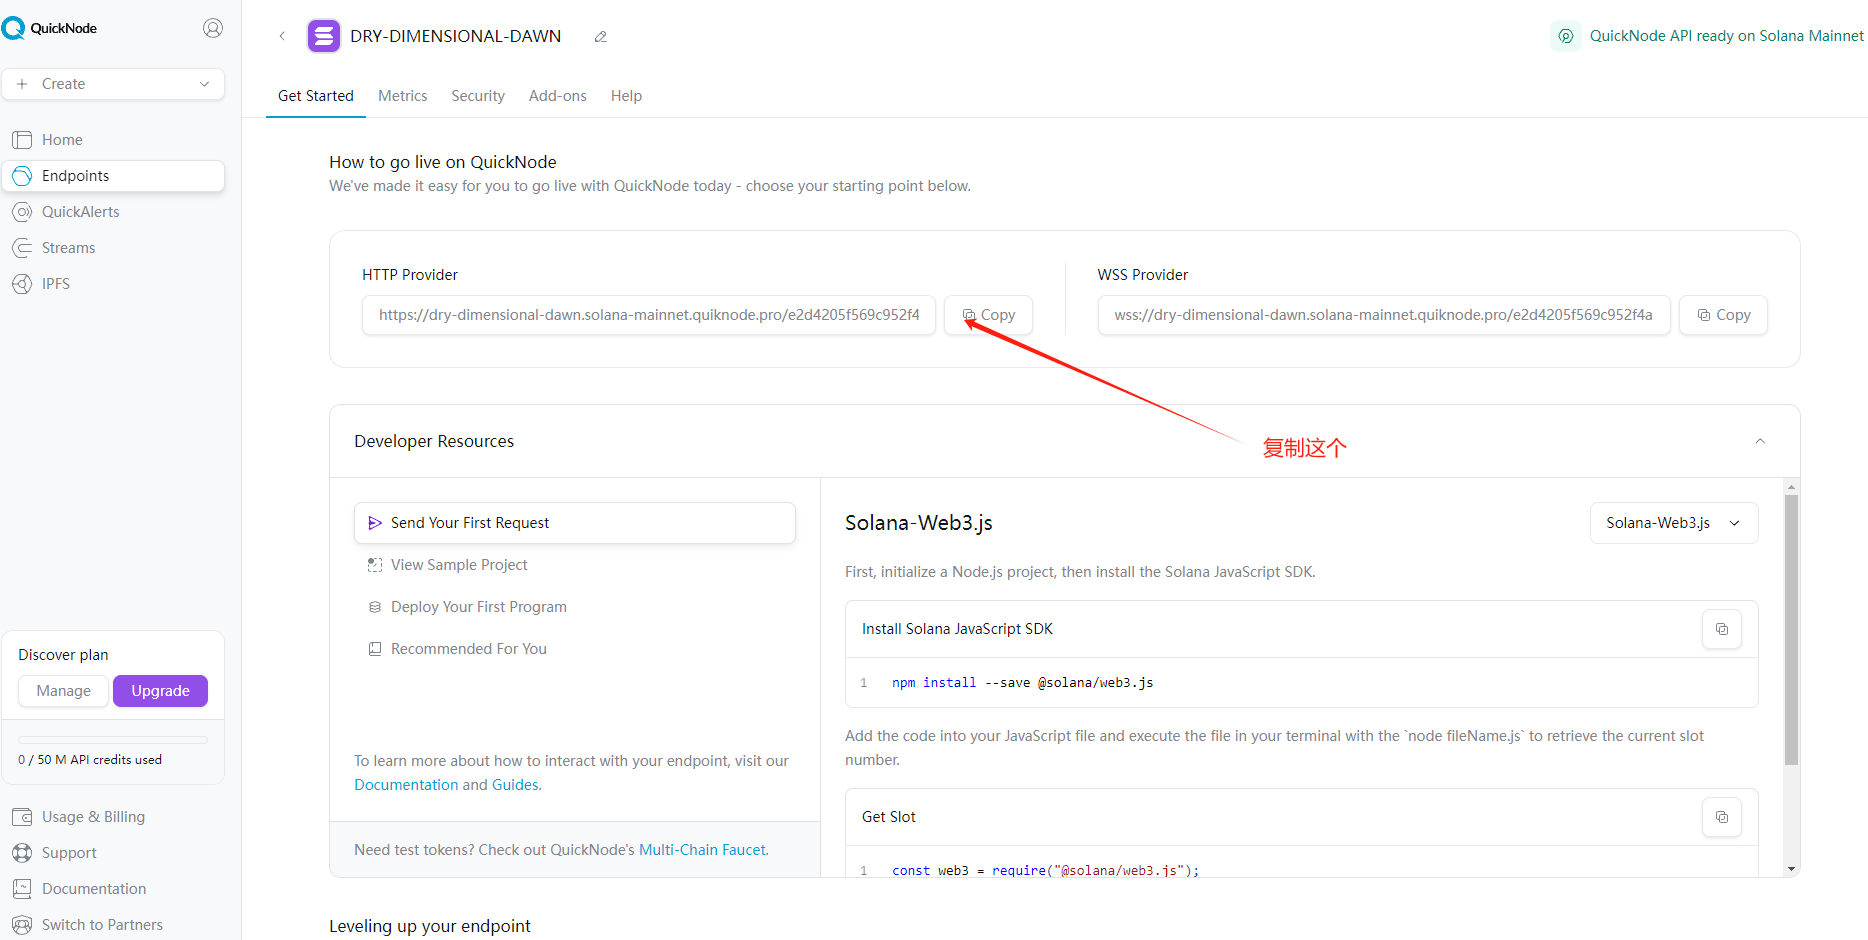Click the Documentation sidebar icon
The image size is (1868, 940).
[22, 889]
